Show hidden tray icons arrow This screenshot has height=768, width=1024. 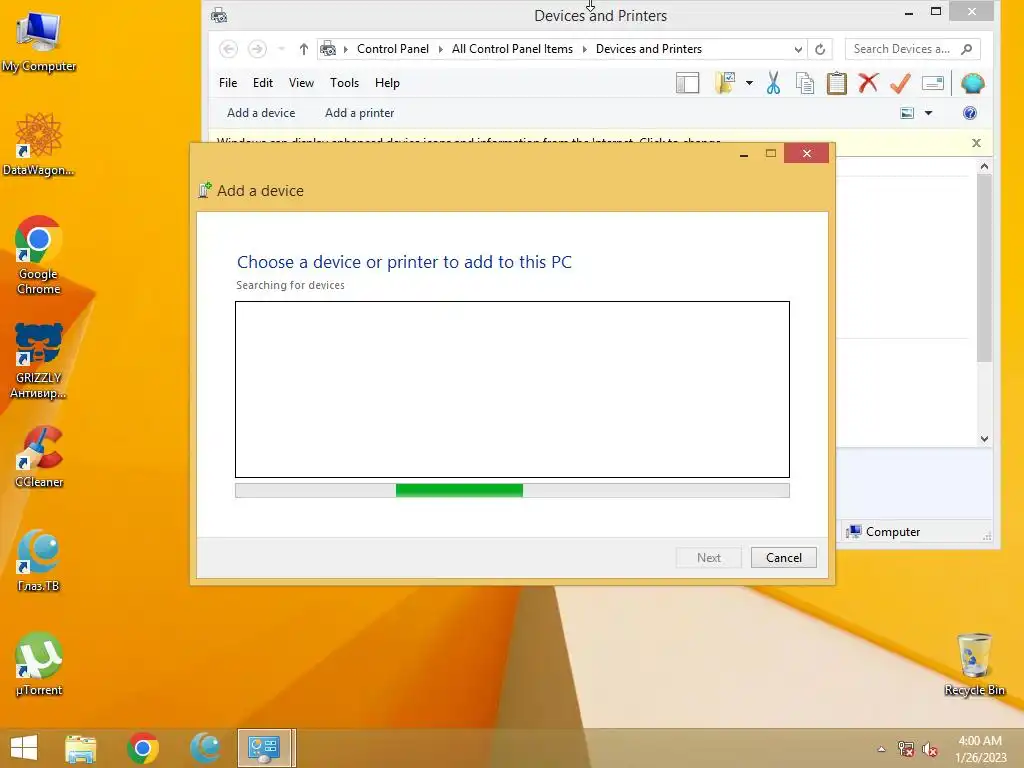coord(881,749)
